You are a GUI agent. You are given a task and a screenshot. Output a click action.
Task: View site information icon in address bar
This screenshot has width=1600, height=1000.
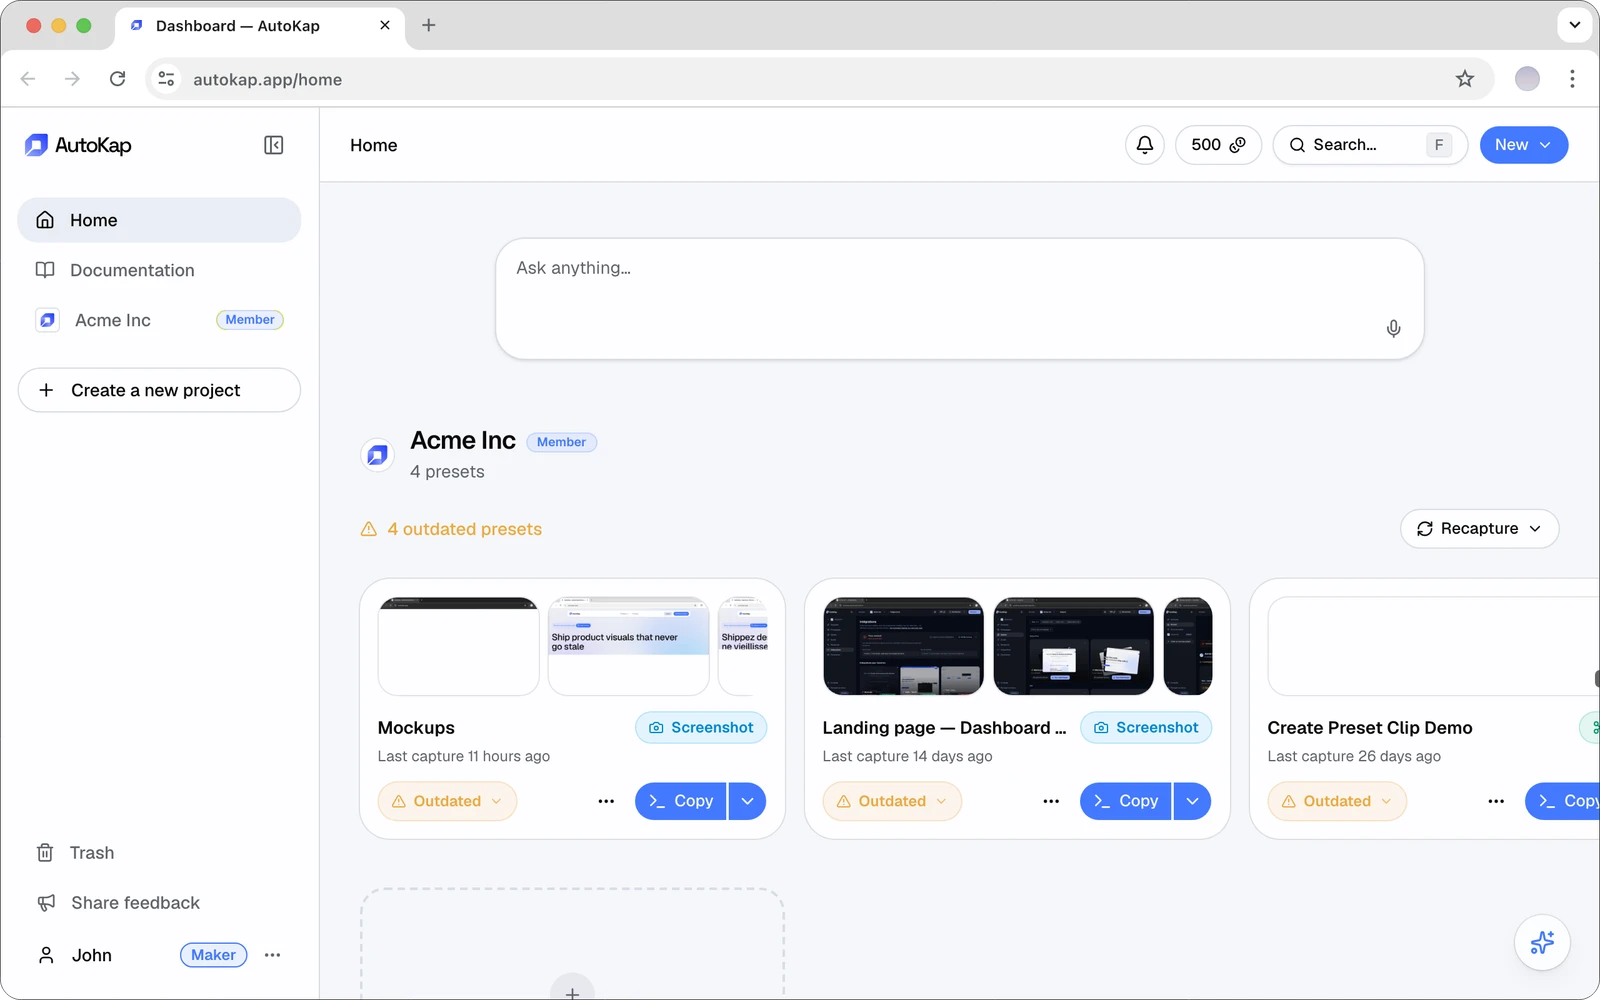point(166,79)
